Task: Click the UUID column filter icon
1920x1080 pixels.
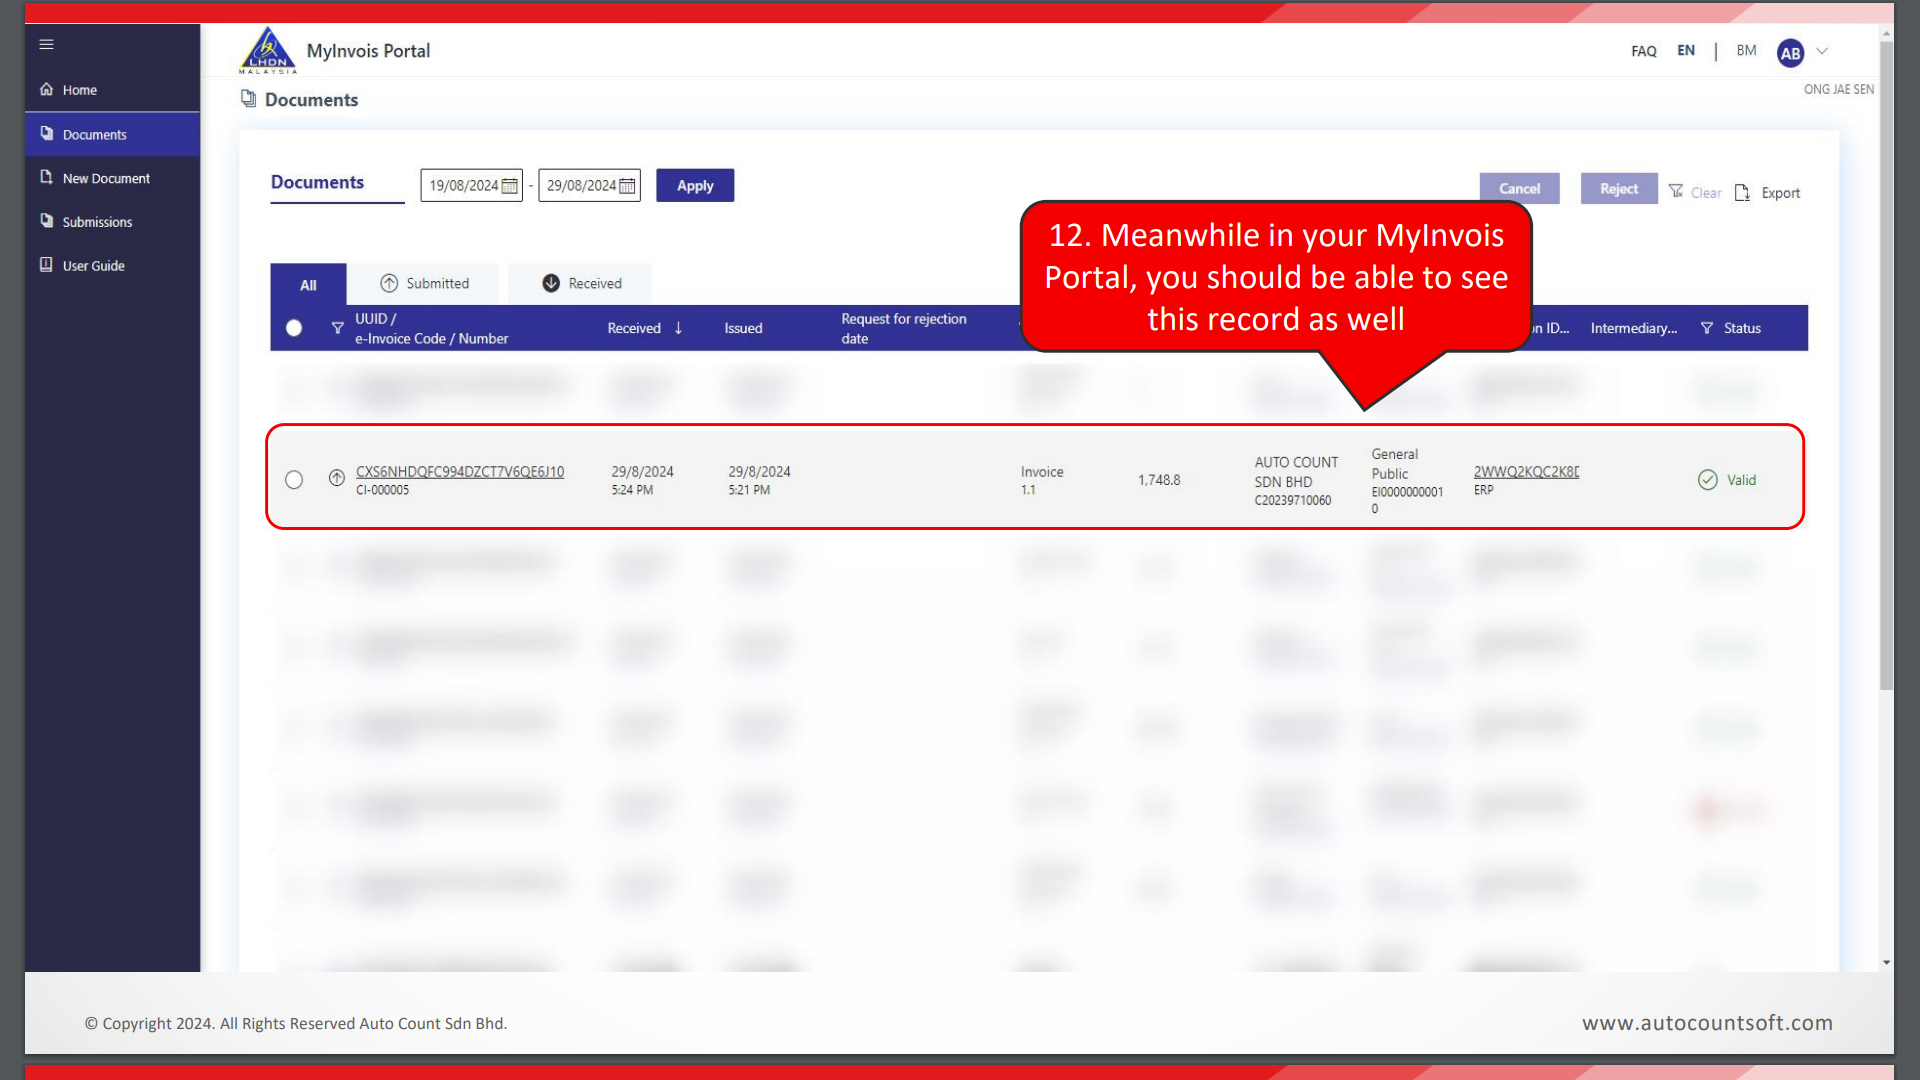Action: point(337,328)
